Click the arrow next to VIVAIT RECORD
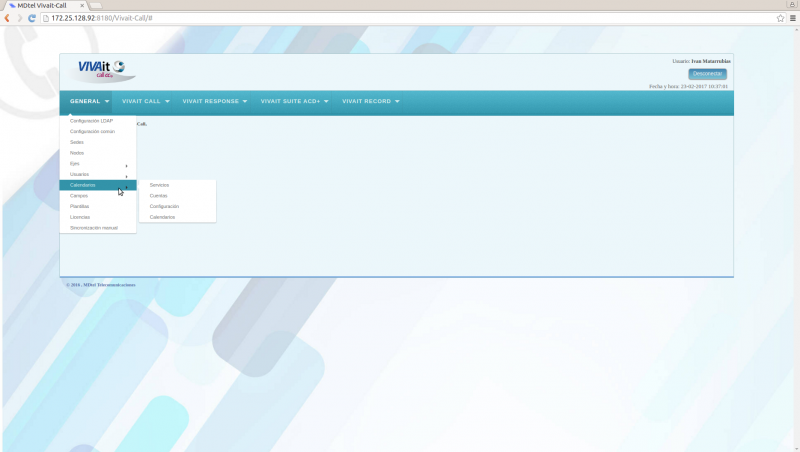Viewport: 800px width, 452px height. pos(397,102)
